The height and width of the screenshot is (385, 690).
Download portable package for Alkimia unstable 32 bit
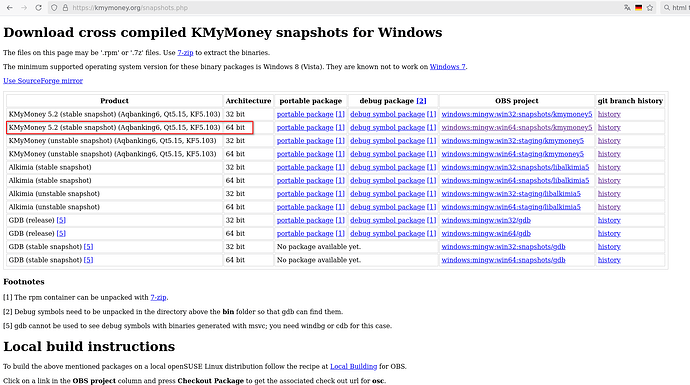pos(305,194)
